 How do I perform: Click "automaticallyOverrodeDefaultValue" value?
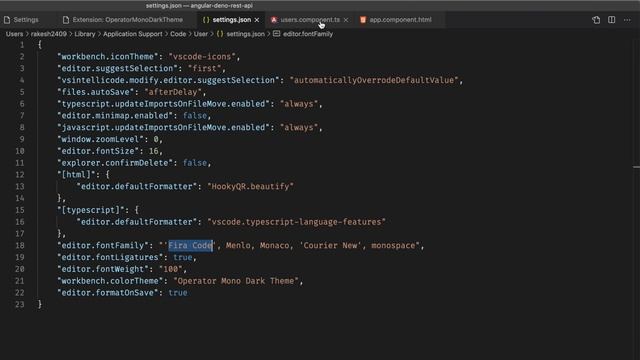[x=374, y=80]
